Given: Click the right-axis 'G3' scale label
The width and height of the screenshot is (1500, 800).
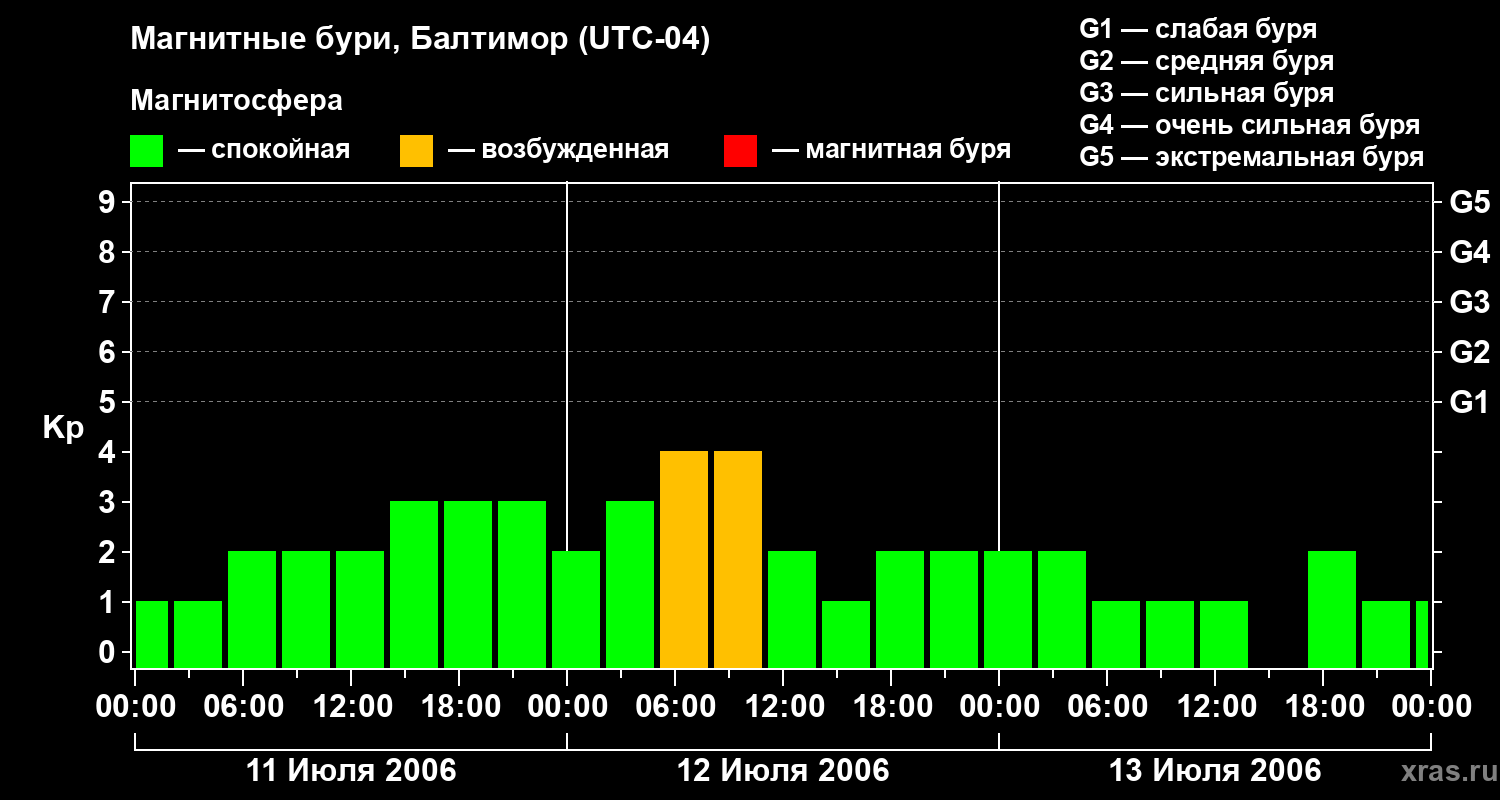Looking at the screenshot, I should click(1469, 302).
